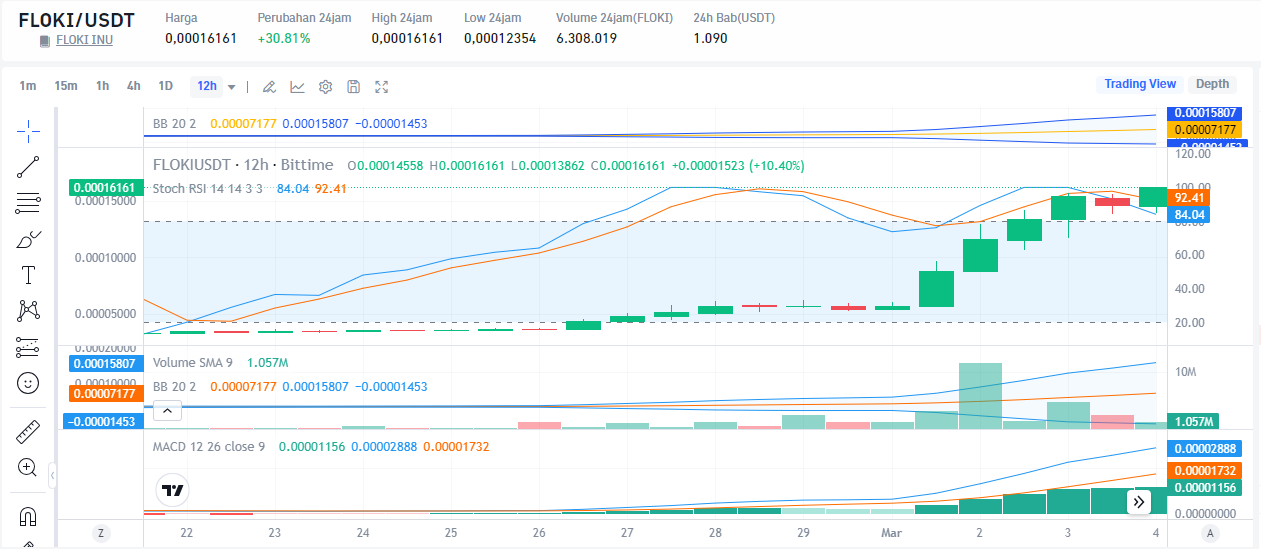Viewport: 1261px width, 549px height.
Task: Click the 1.090 24h Bab(USDT) value
Action: click(x=710, y=38)
